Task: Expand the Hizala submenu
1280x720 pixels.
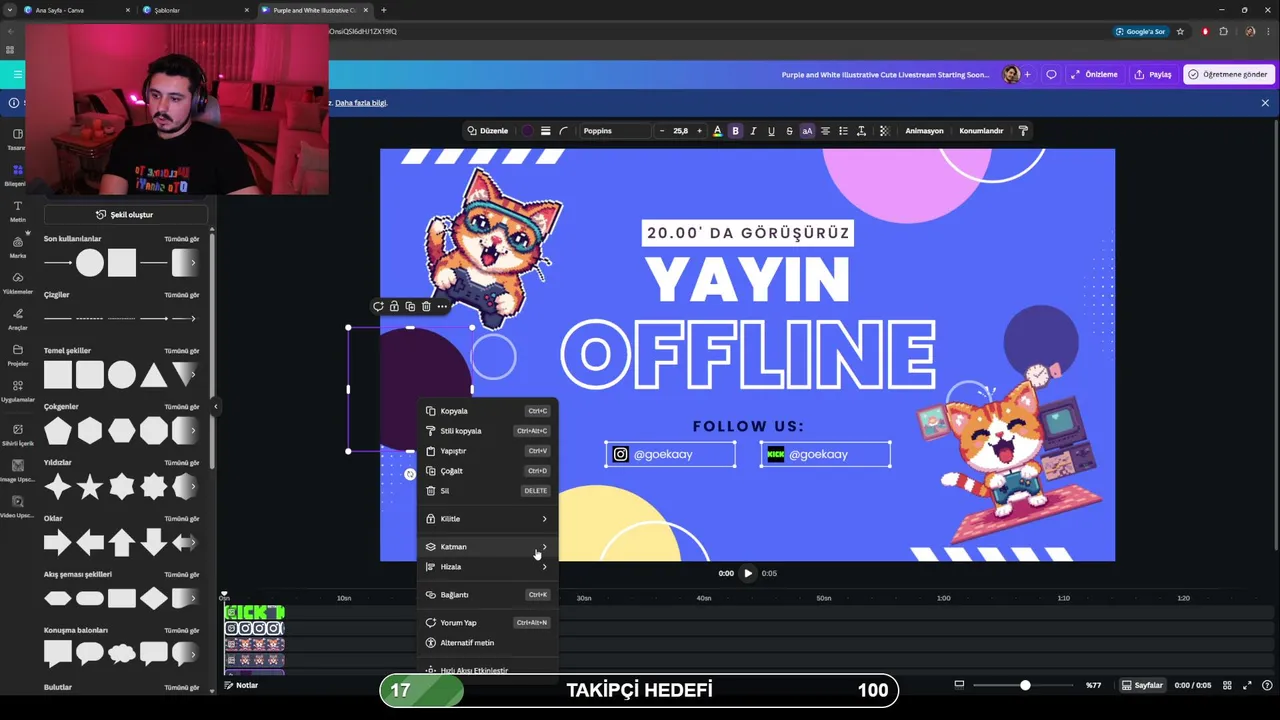Action: pyautogui.click(x=487, y=567)
